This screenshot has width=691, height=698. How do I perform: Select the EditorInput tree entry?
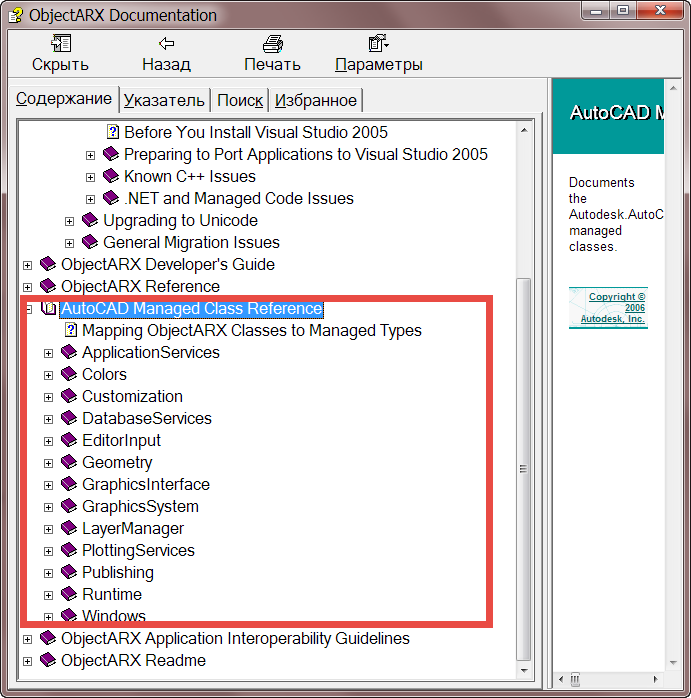(122, 440)
